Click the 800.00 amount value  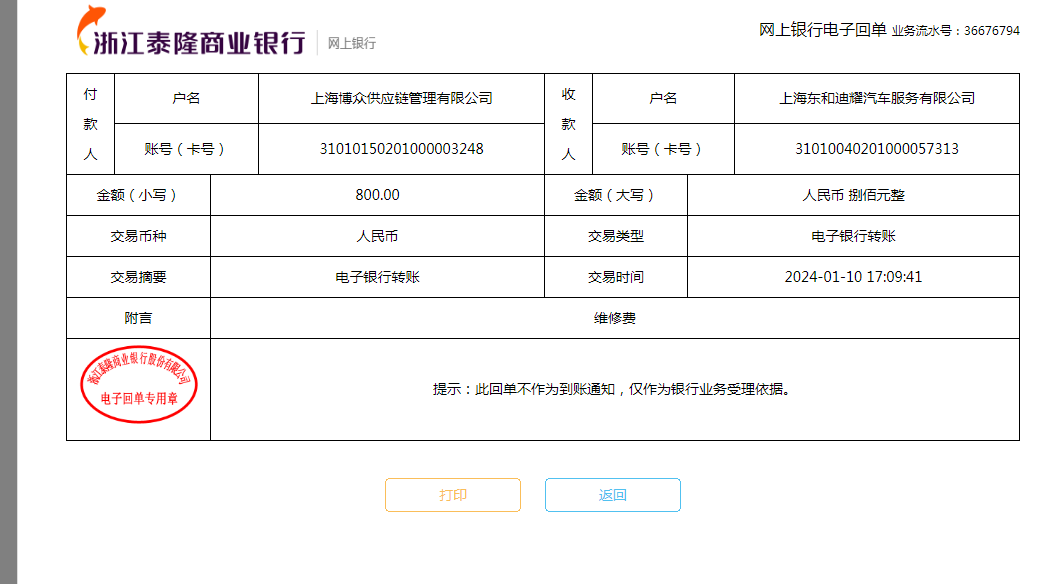[x=377, y=195]
